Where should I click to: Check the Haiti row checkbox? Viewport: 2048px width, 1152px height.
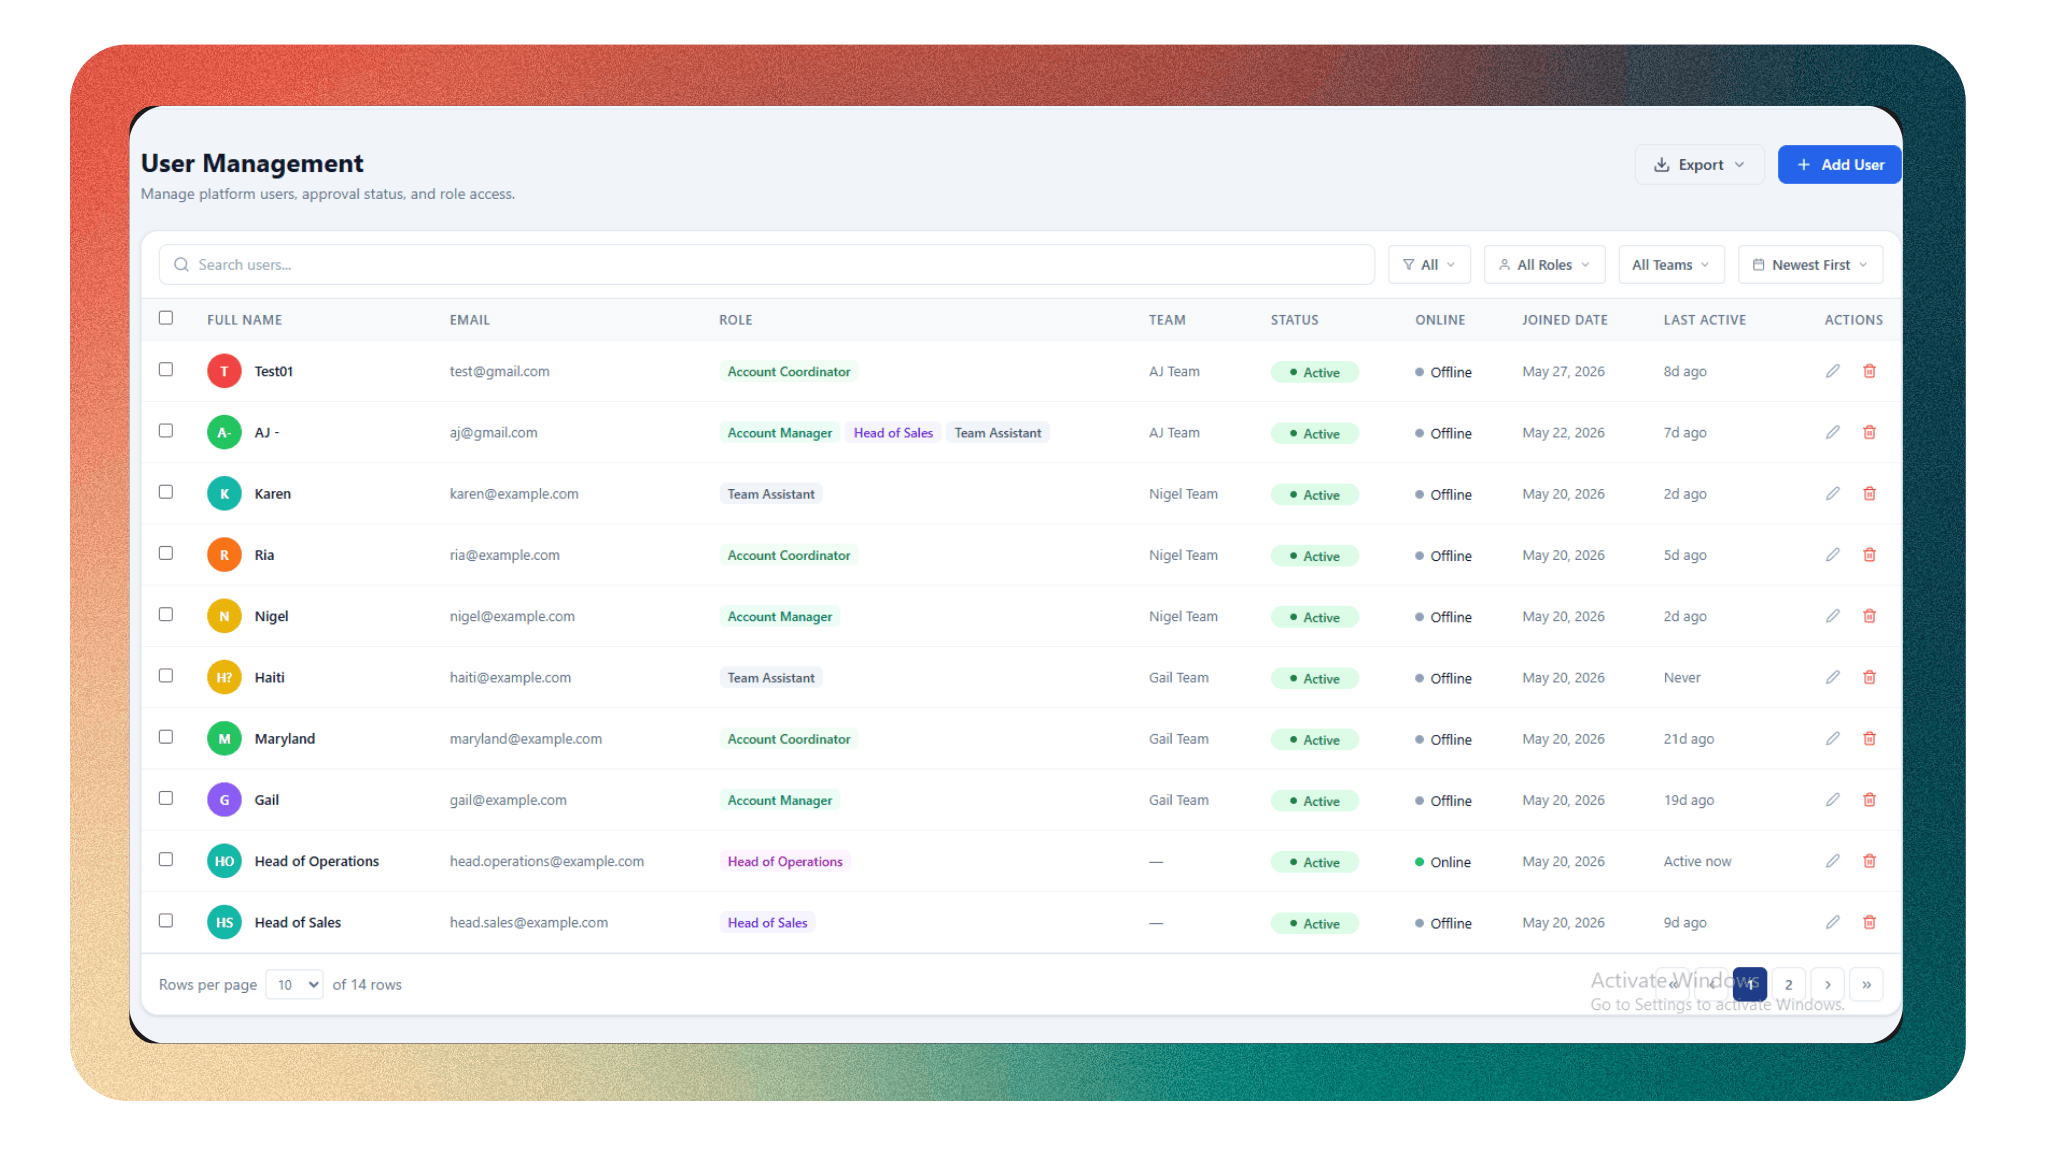[x=166, y=675]
